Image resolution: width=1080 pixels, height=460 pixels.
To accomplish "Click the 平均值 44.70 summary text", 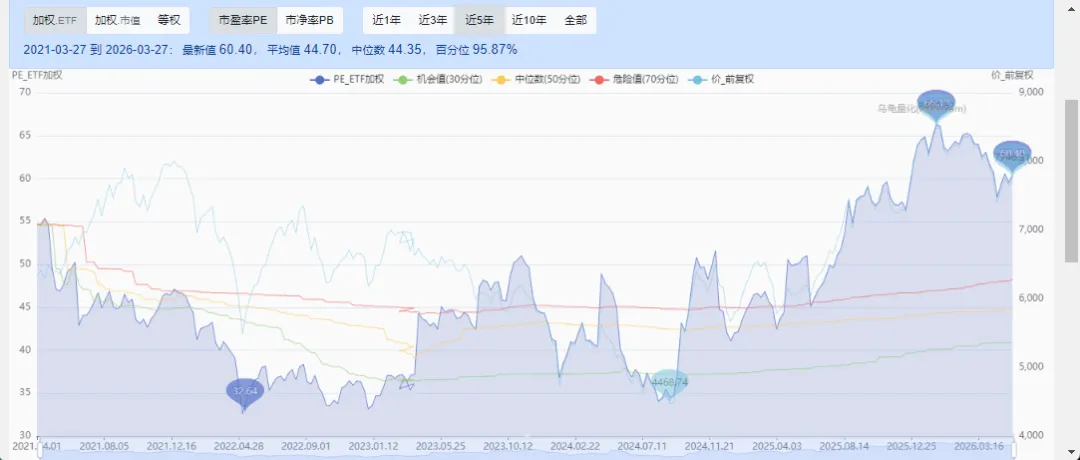I will click(x=303, y=50).
